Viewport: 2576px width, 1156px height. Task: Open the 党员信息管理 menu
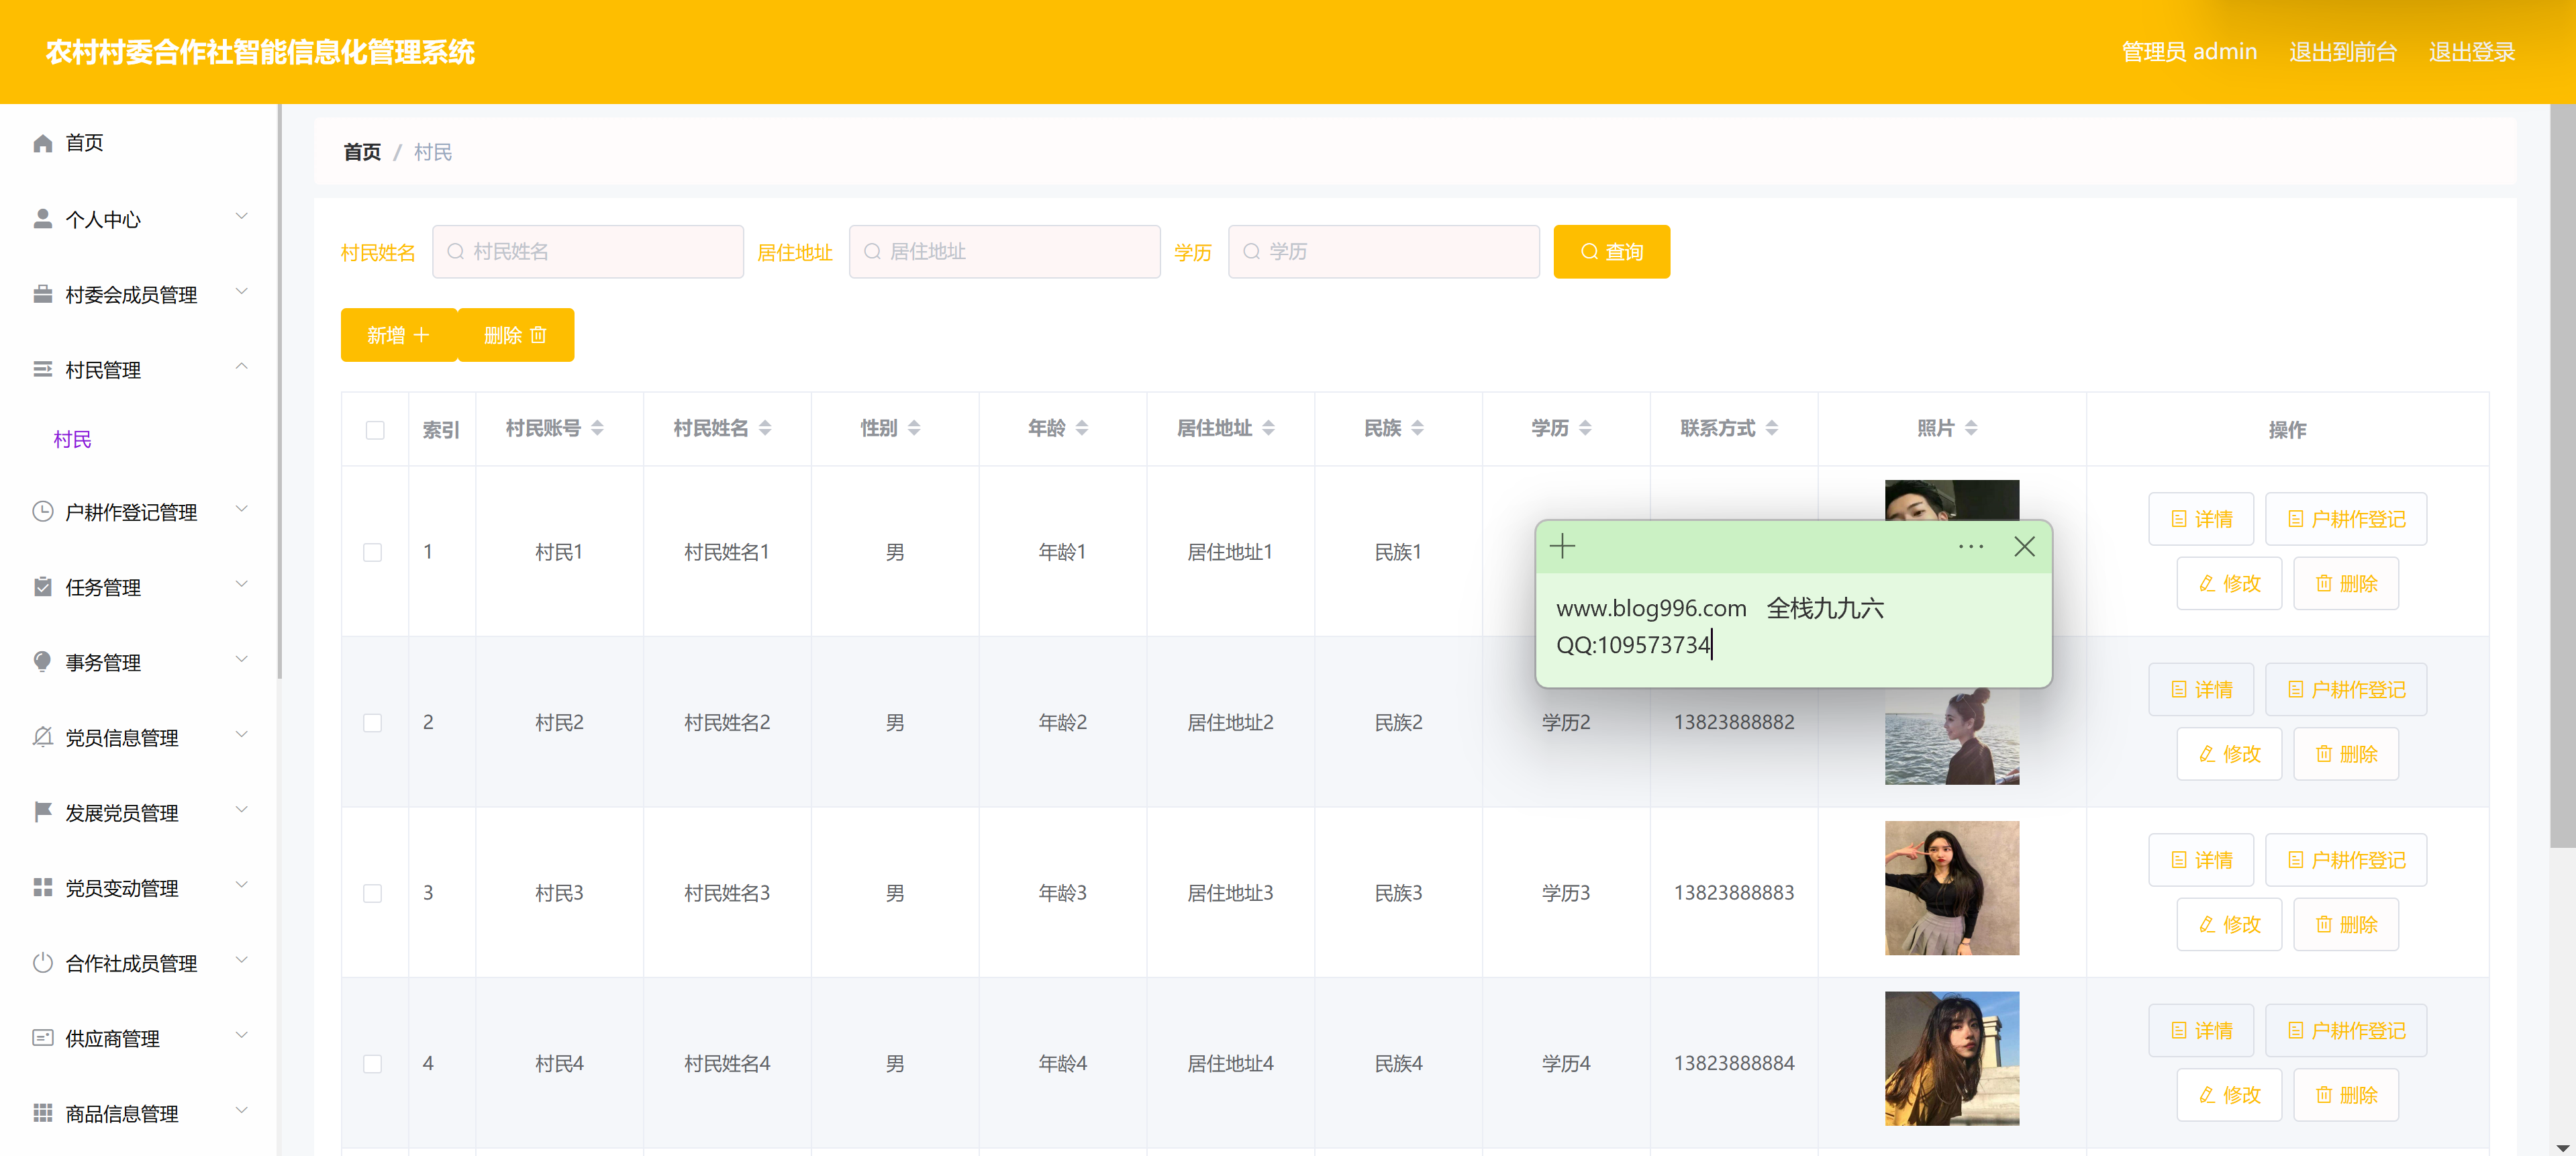coord(122,738)
